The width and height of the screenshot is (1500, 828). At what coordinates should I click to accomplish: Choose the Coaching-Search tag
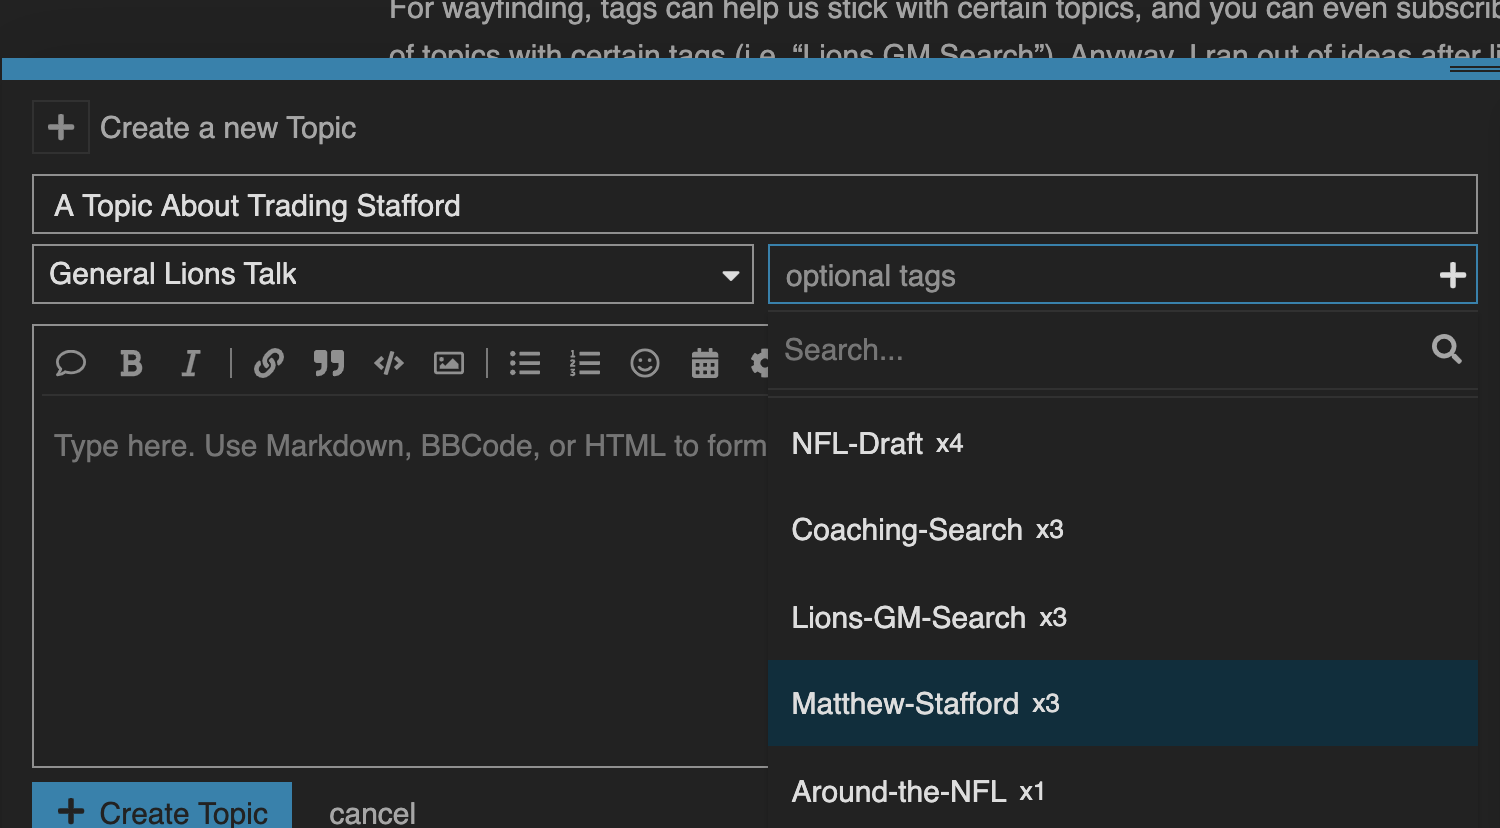(x=906, y=530)
